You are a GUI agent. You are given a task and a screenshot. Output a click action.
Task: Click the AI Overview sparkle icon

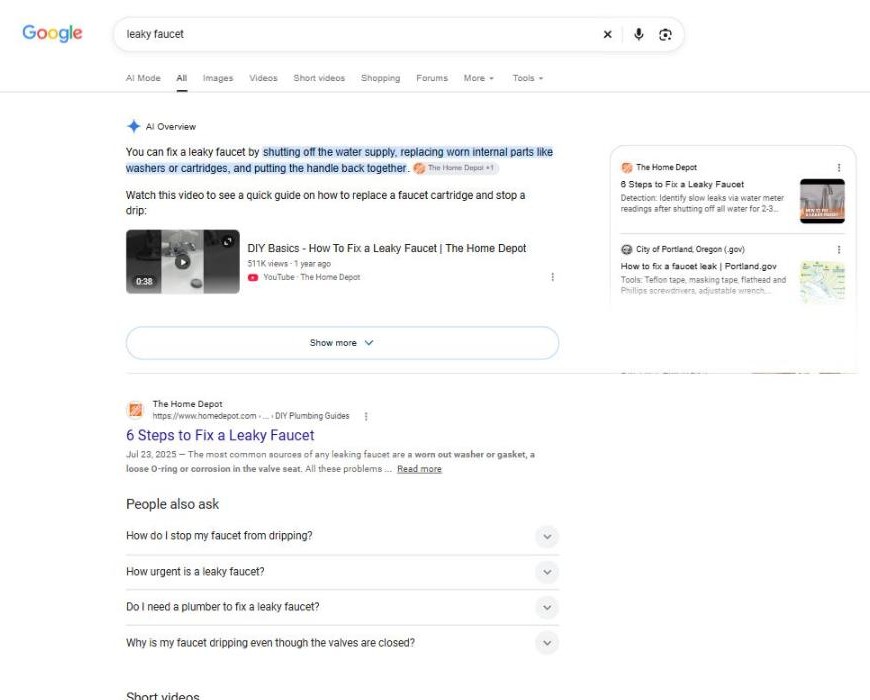pos(134,126)
